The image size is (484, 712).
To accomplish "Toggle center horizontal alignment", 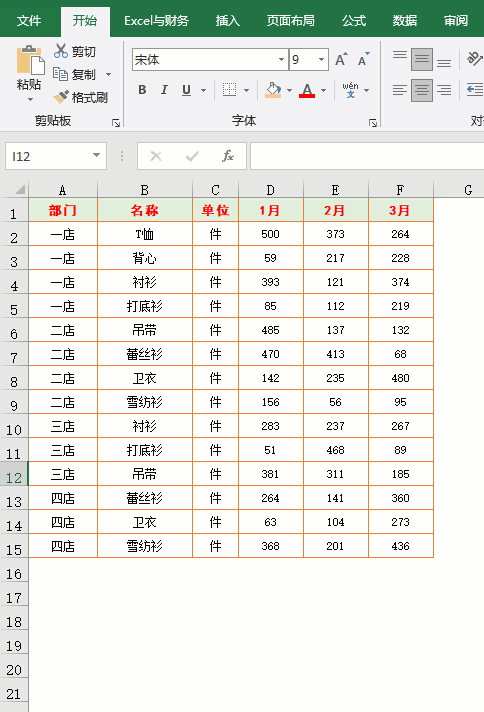I will tap(422, 90).
